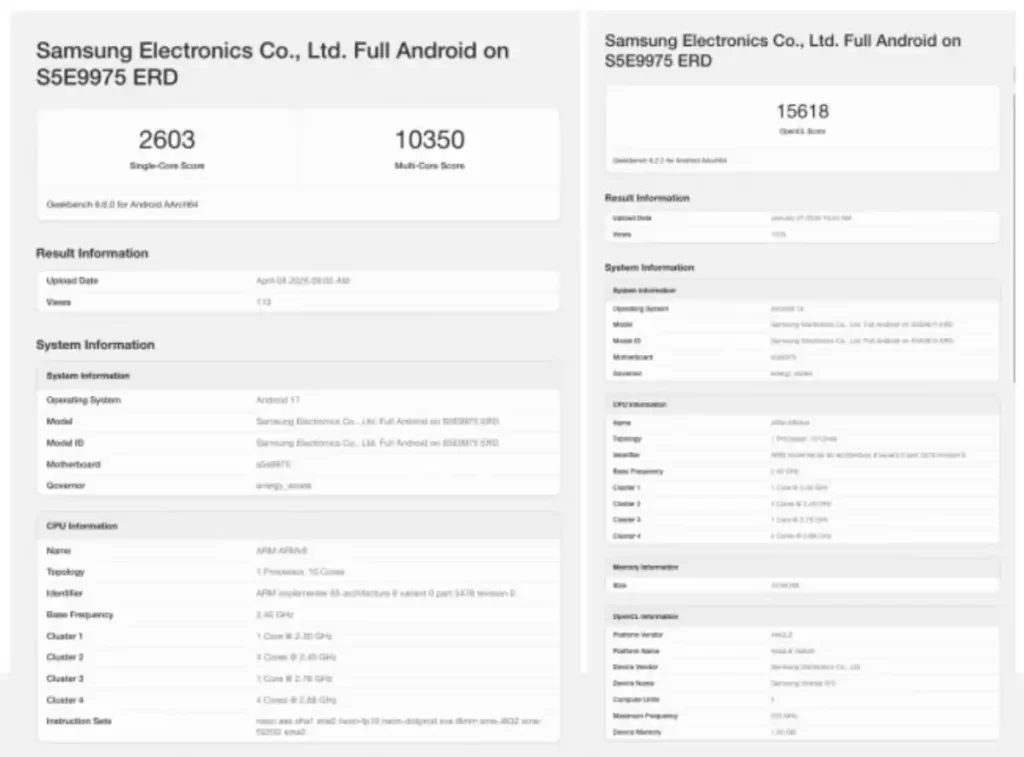Click the Upload Date row on left page
Screen dimensions: 1024x757
(298, 281)
